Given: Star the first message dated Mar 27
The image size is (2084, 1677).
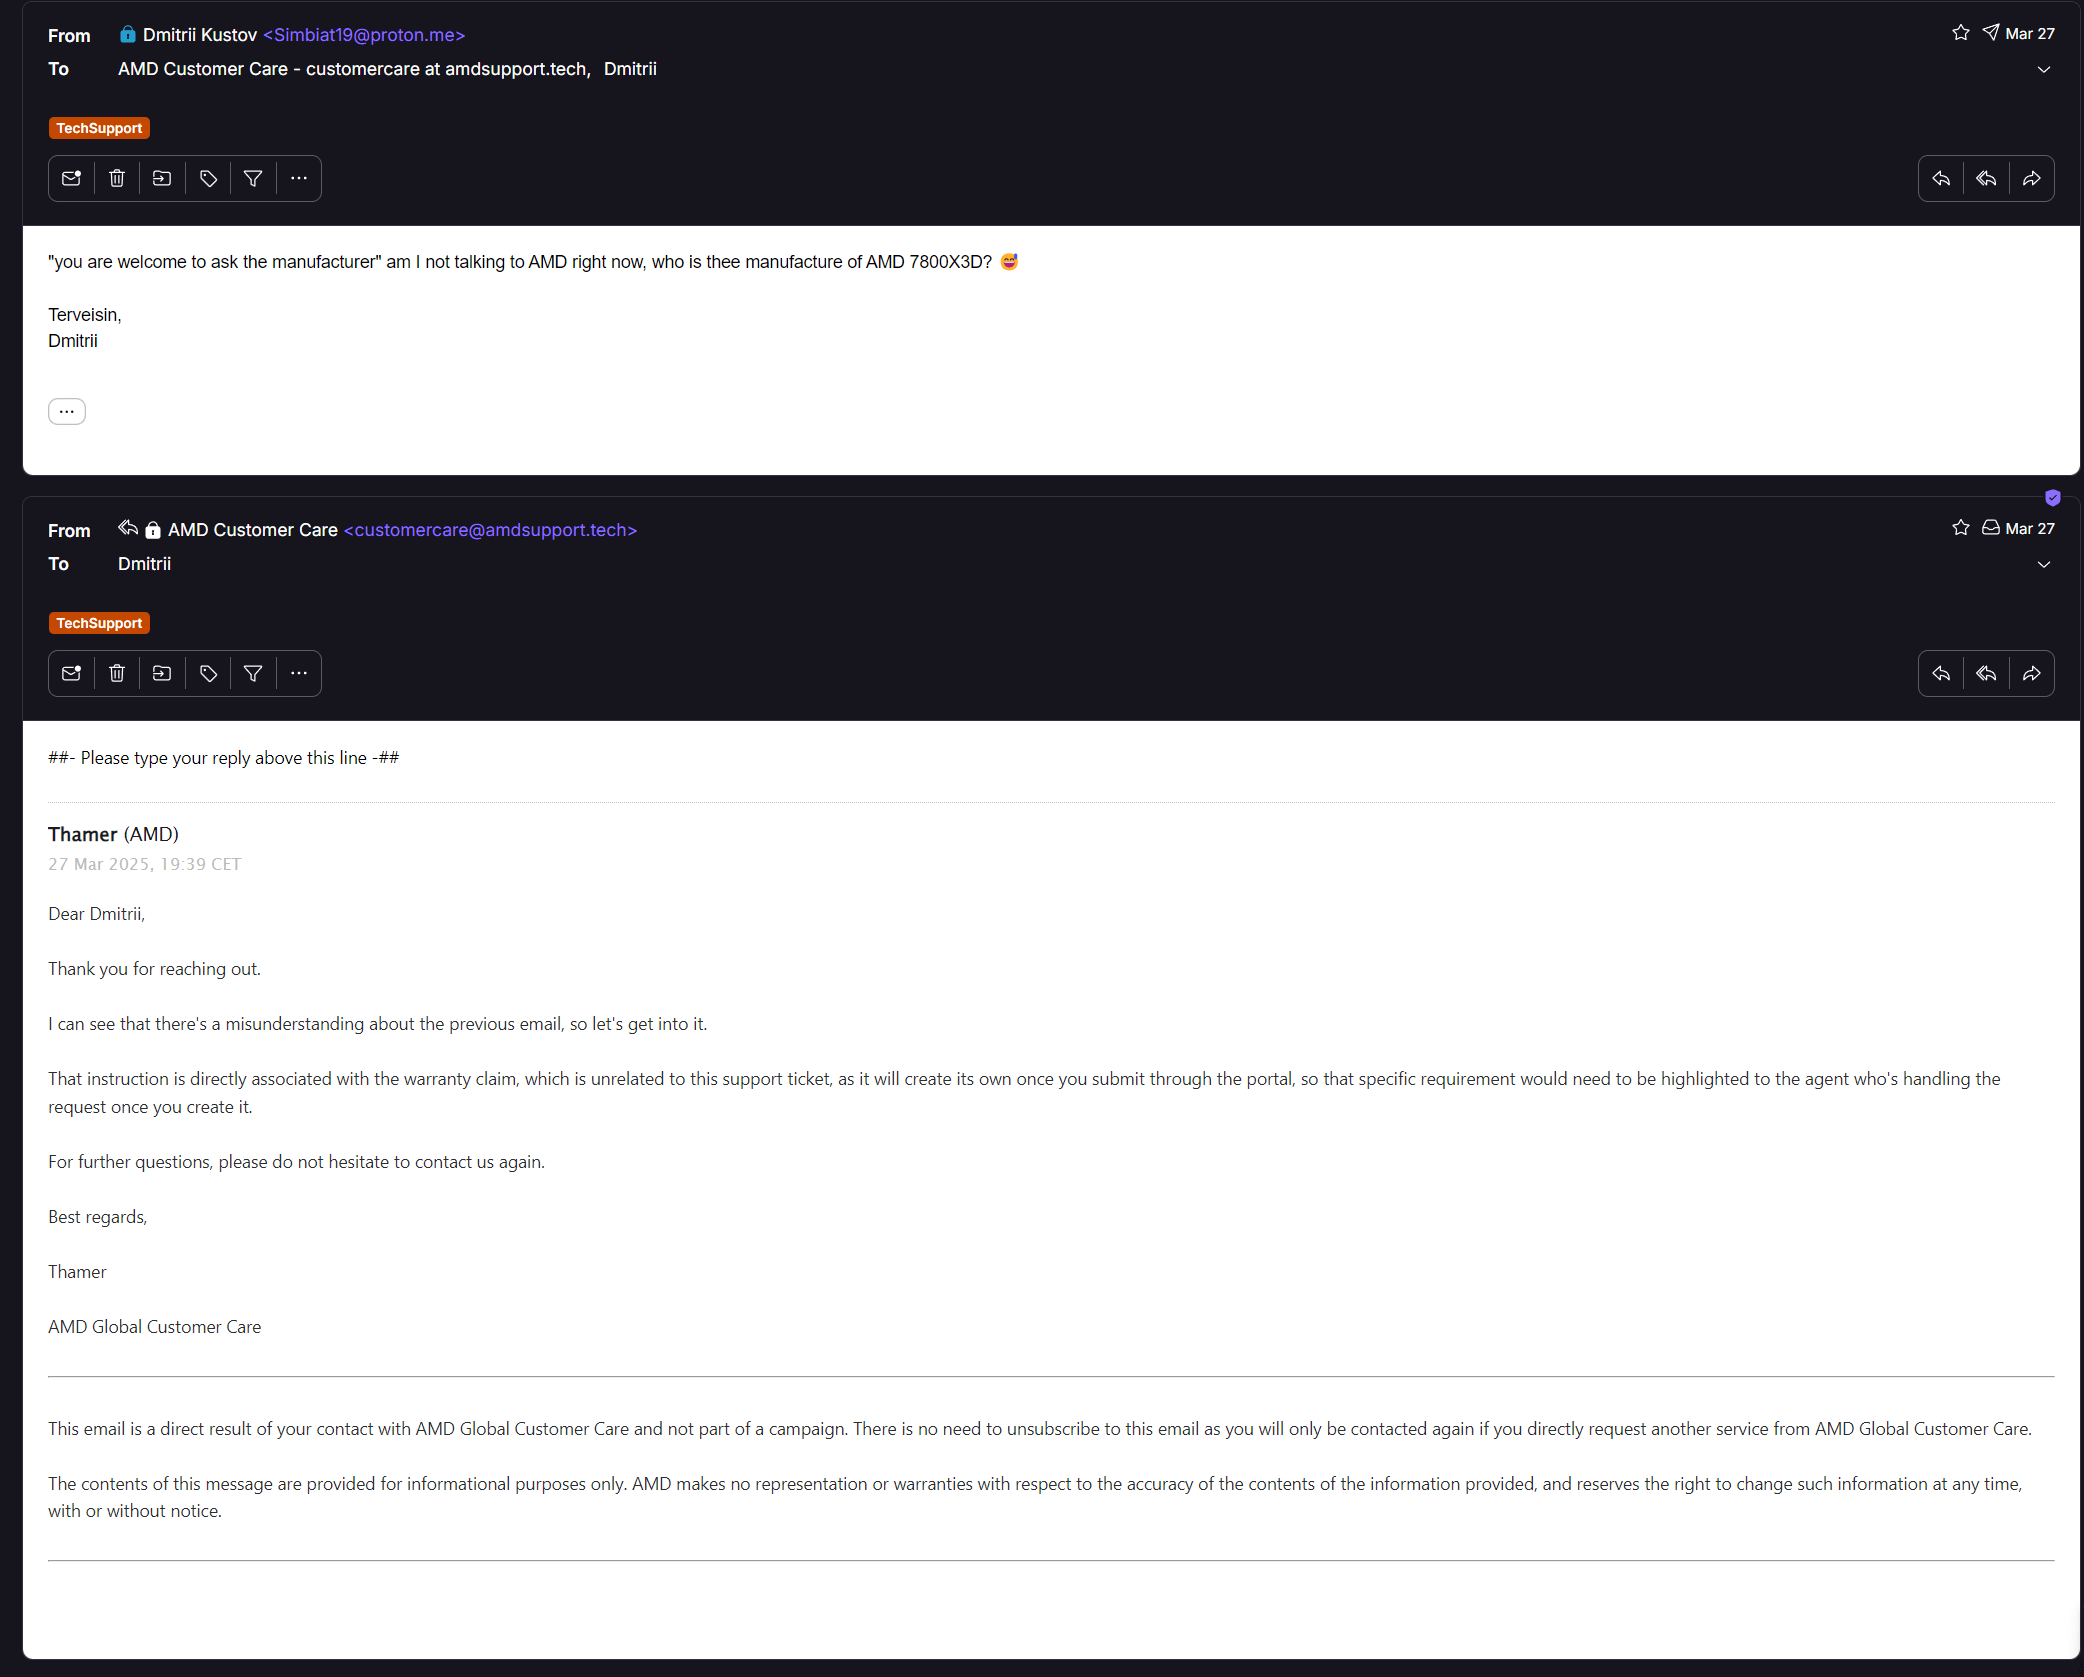Looking at the screenshot, I should point(1960,33).
